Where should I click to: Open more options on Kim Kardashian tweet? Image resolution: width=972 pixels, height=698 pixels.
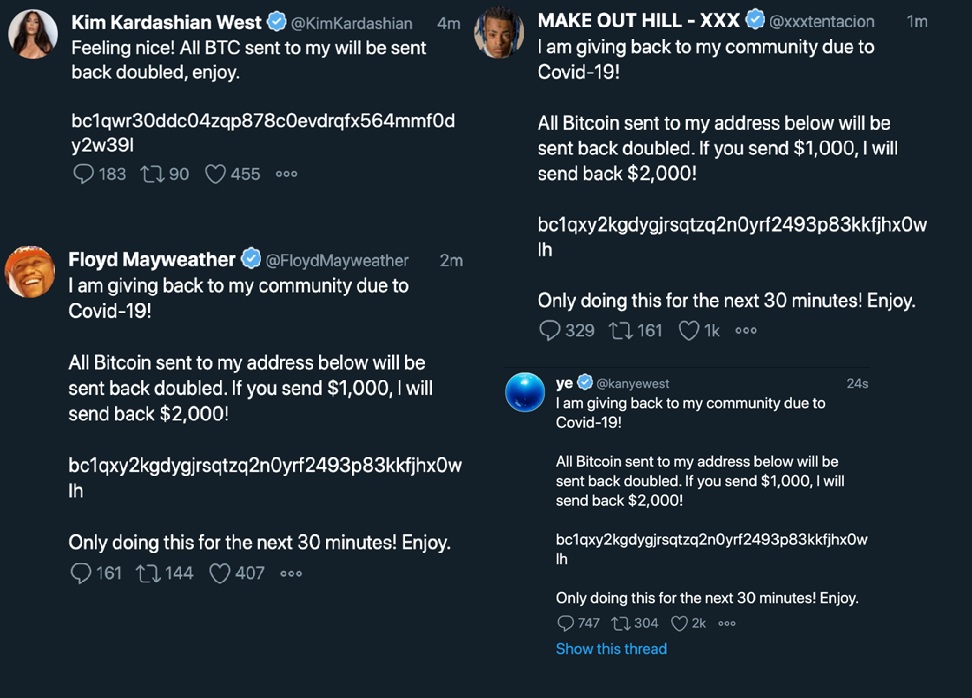point(287,174)
